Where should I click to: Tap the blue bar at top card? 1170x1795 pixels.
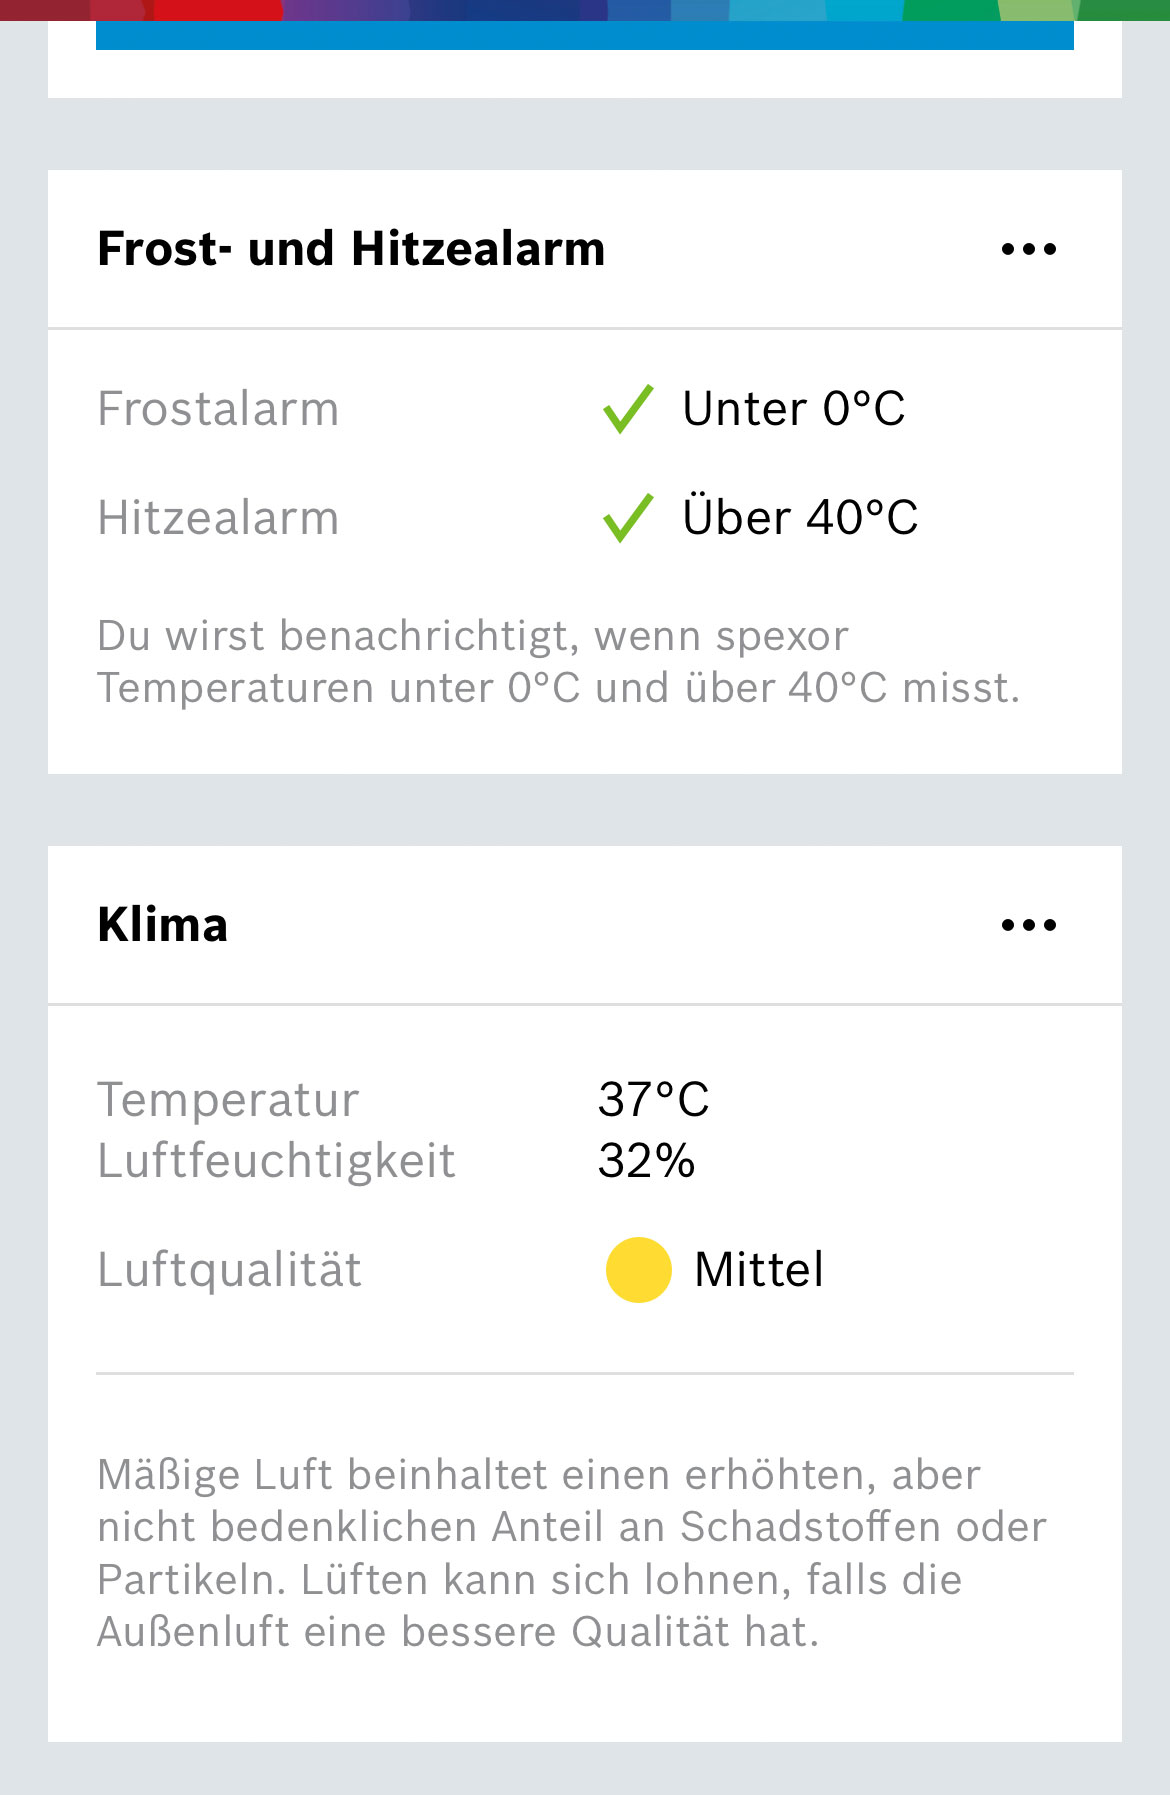(584, 35)
